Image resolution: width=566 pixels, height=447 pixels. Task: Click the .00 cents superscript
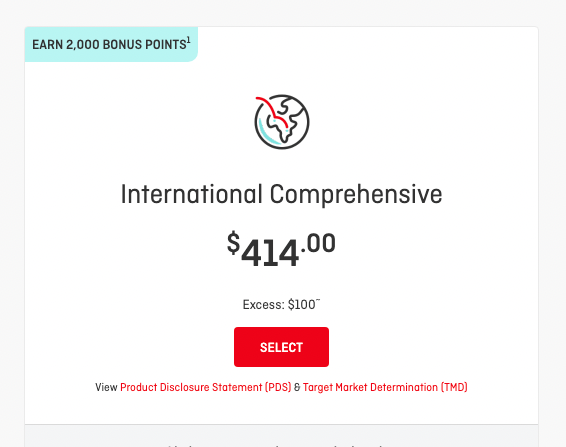click(318, 243)
